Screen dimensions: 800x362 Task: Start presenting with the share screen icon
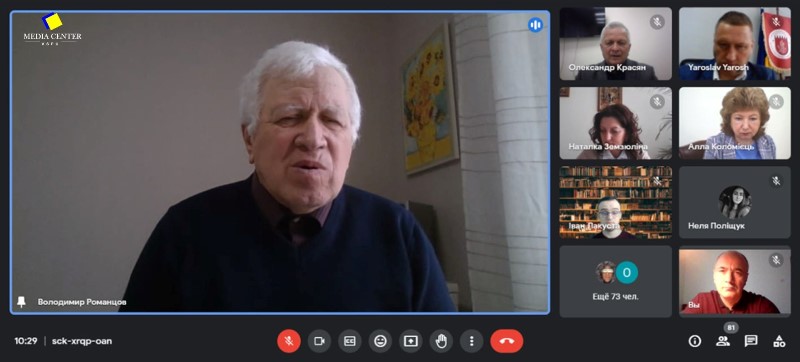(x=411, y=341)
